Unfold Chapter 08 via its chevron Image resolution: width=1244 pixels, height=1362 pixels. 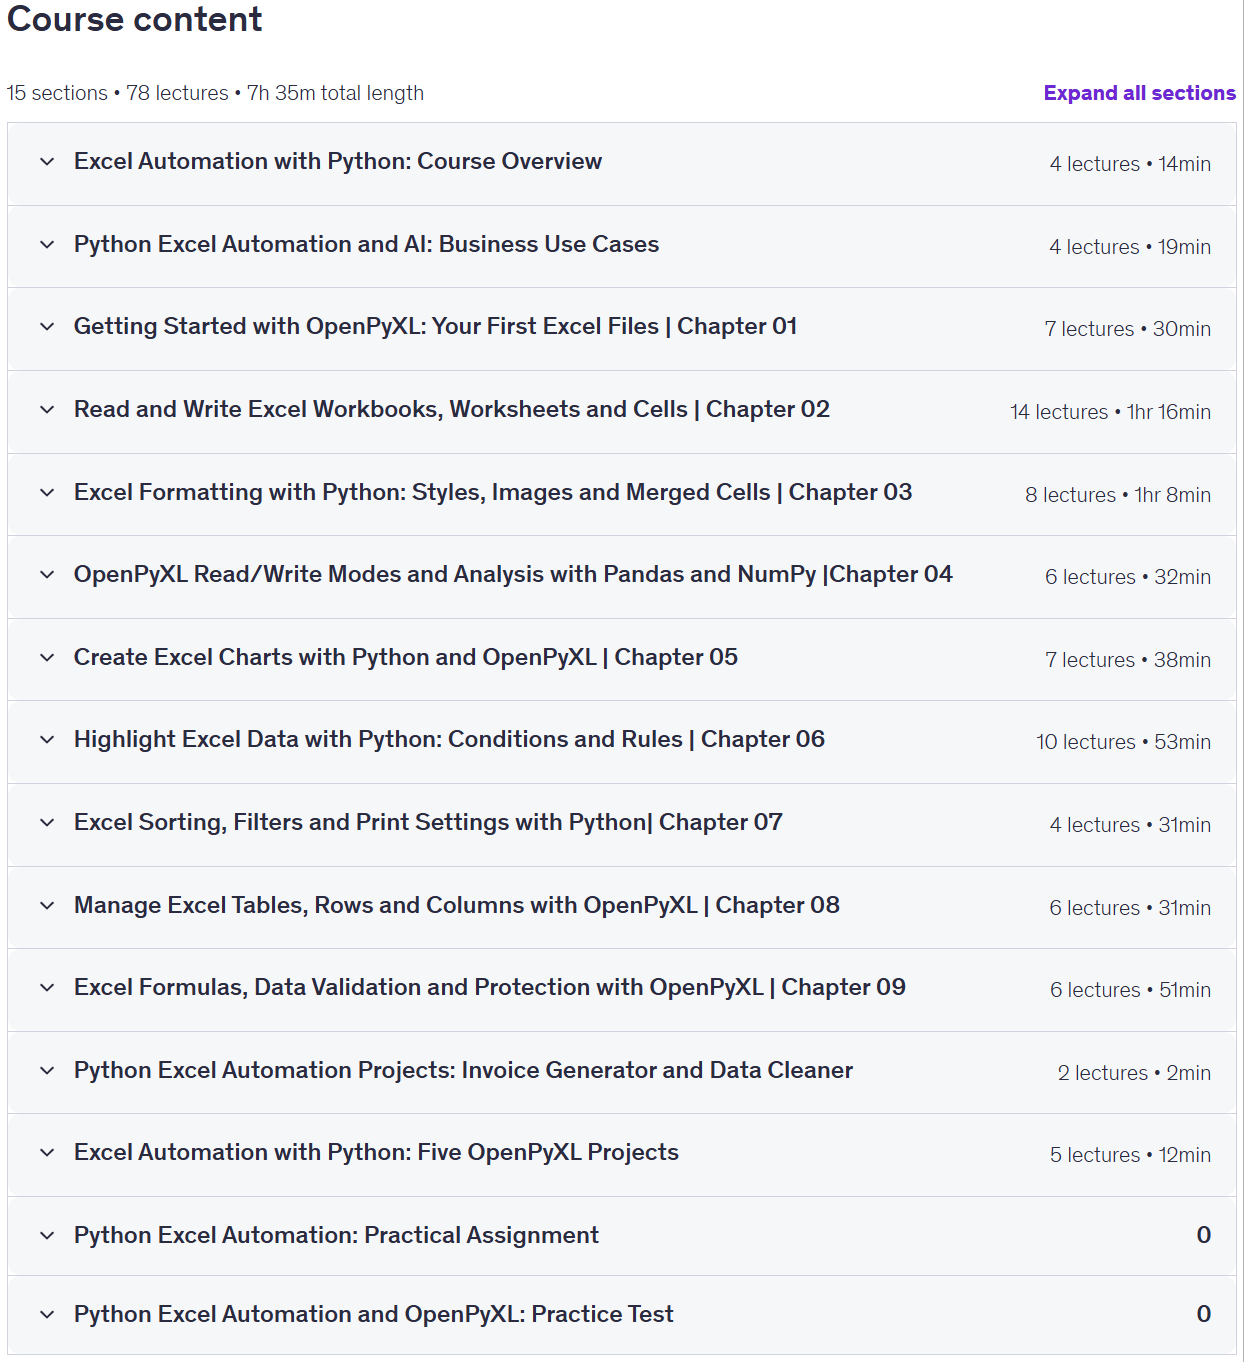pos(47,906)
